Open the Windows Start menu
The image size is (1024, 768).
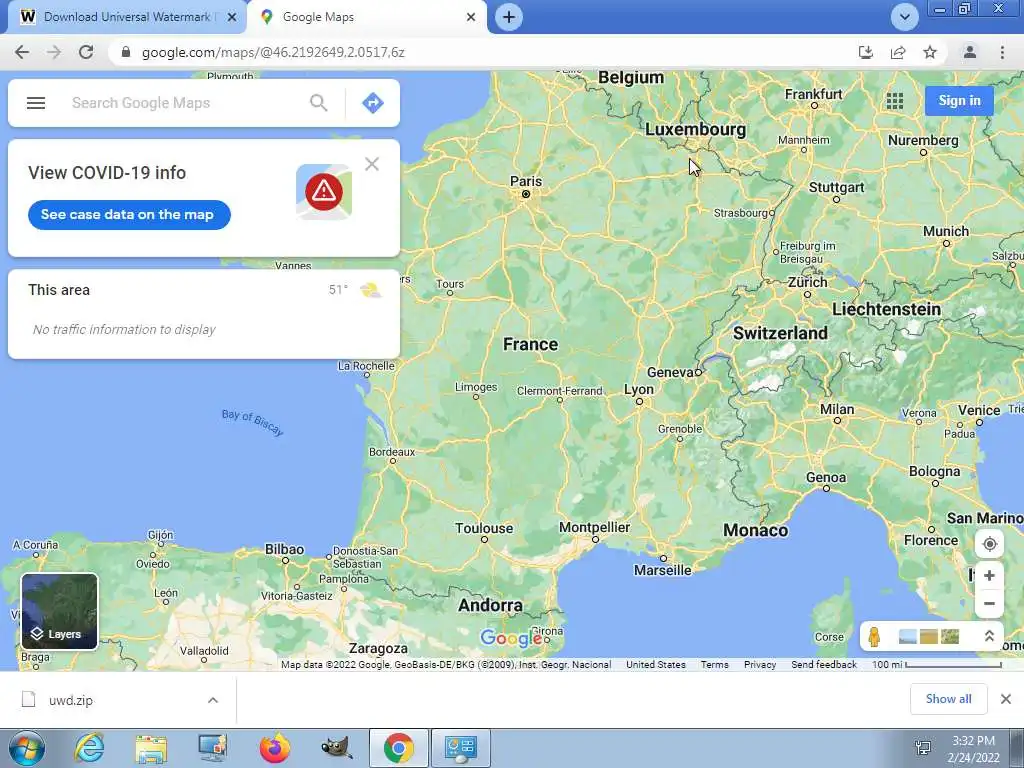point(27,748)
